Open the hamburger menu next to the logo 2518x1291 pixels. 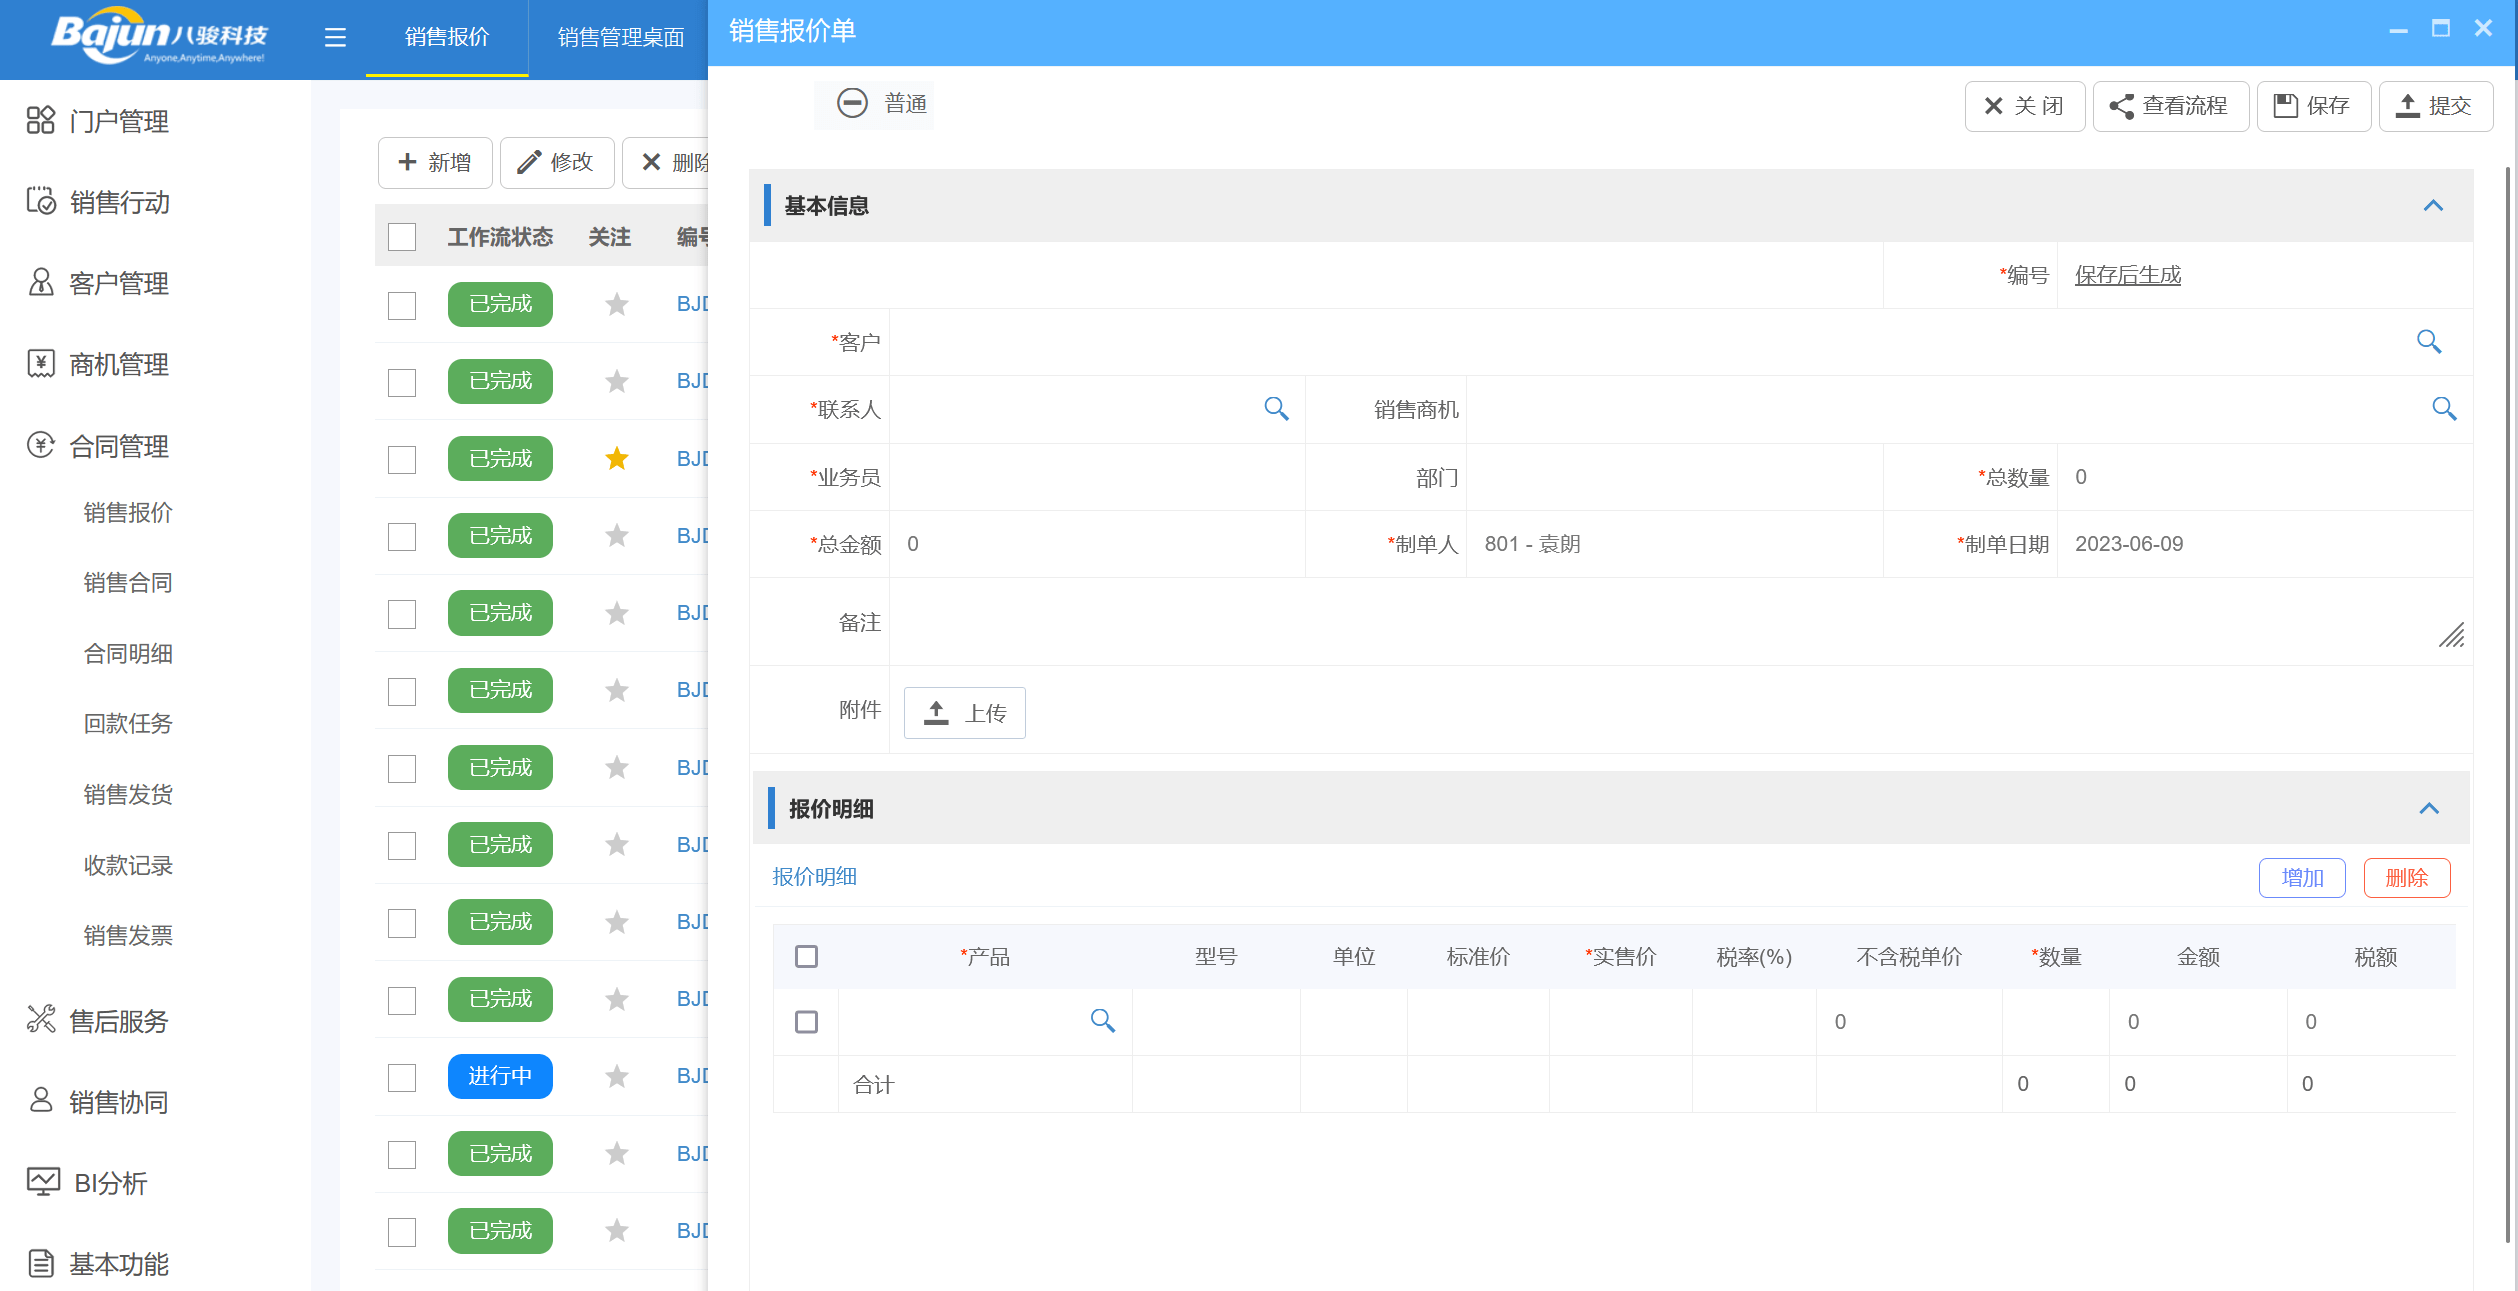(x=334, y=37)
